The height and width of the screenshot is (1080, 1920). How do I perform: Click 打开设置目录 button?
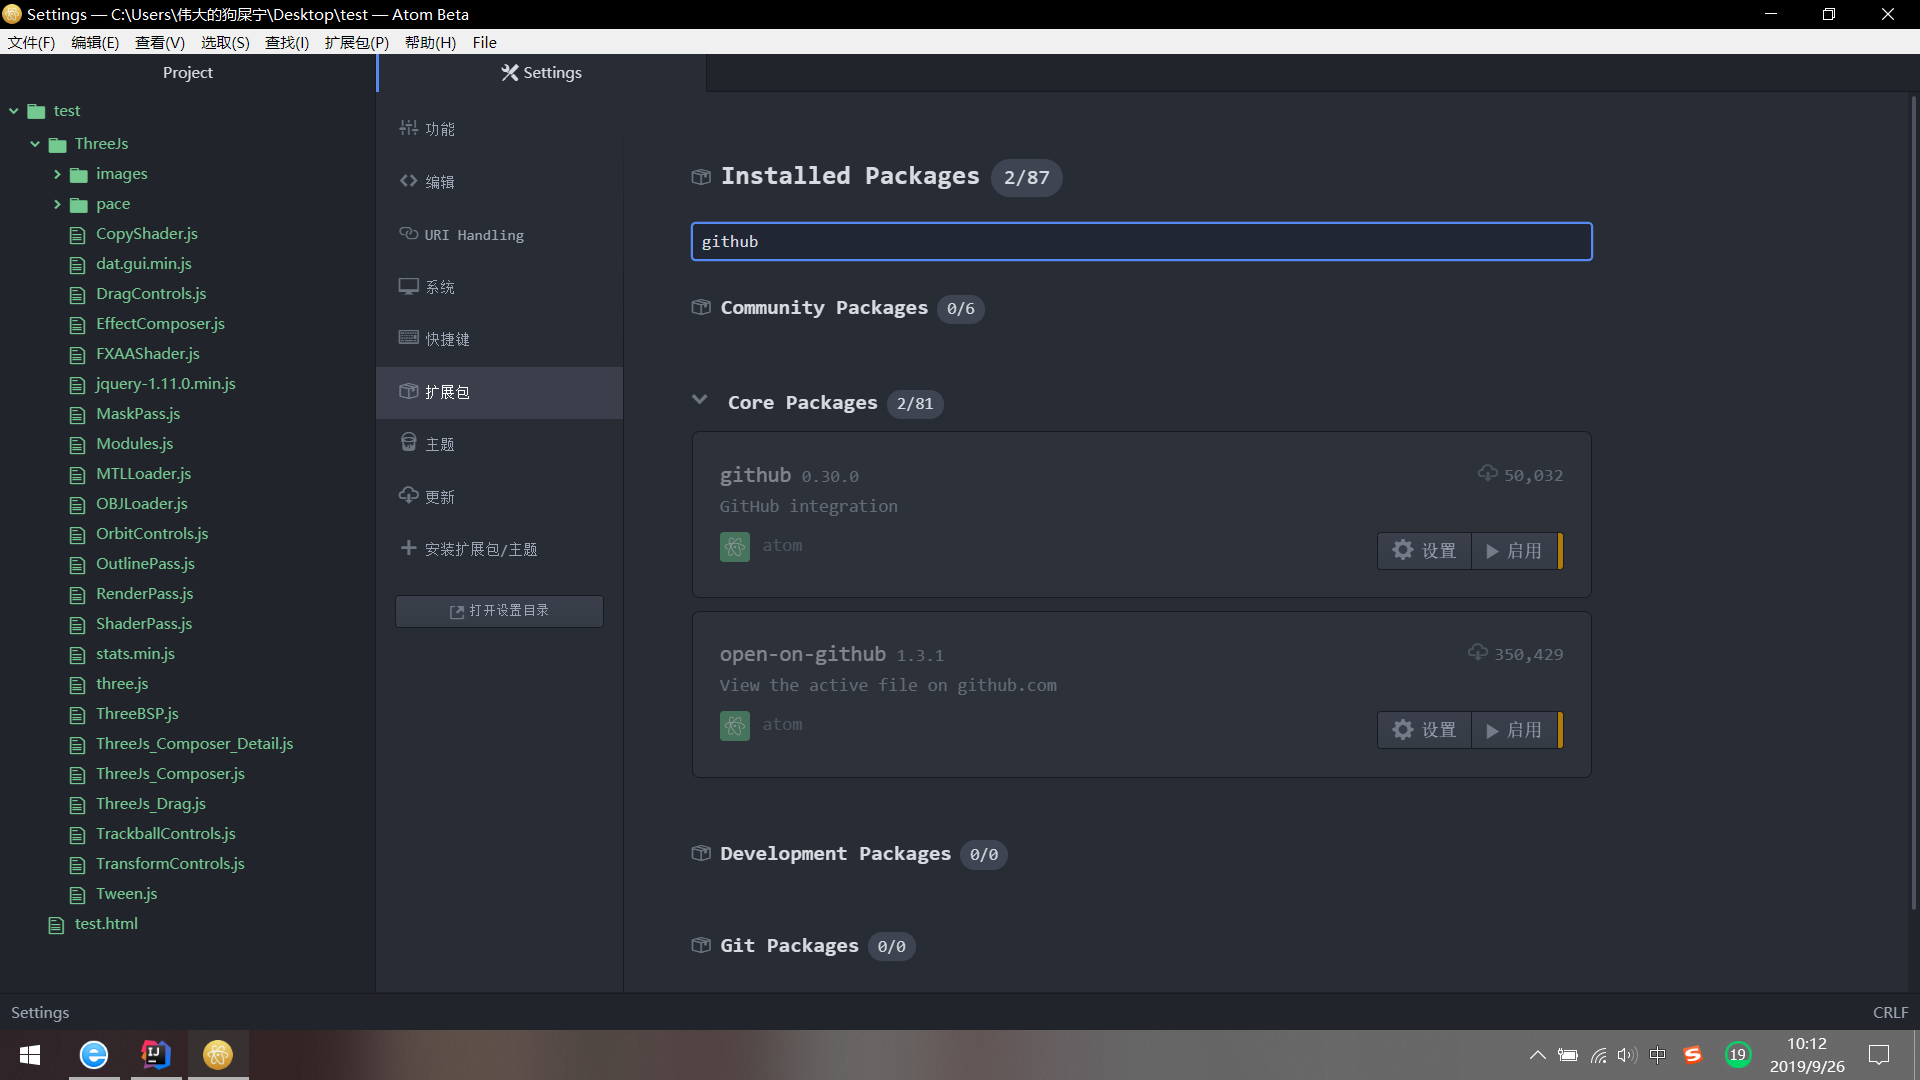tap(499, 611)
